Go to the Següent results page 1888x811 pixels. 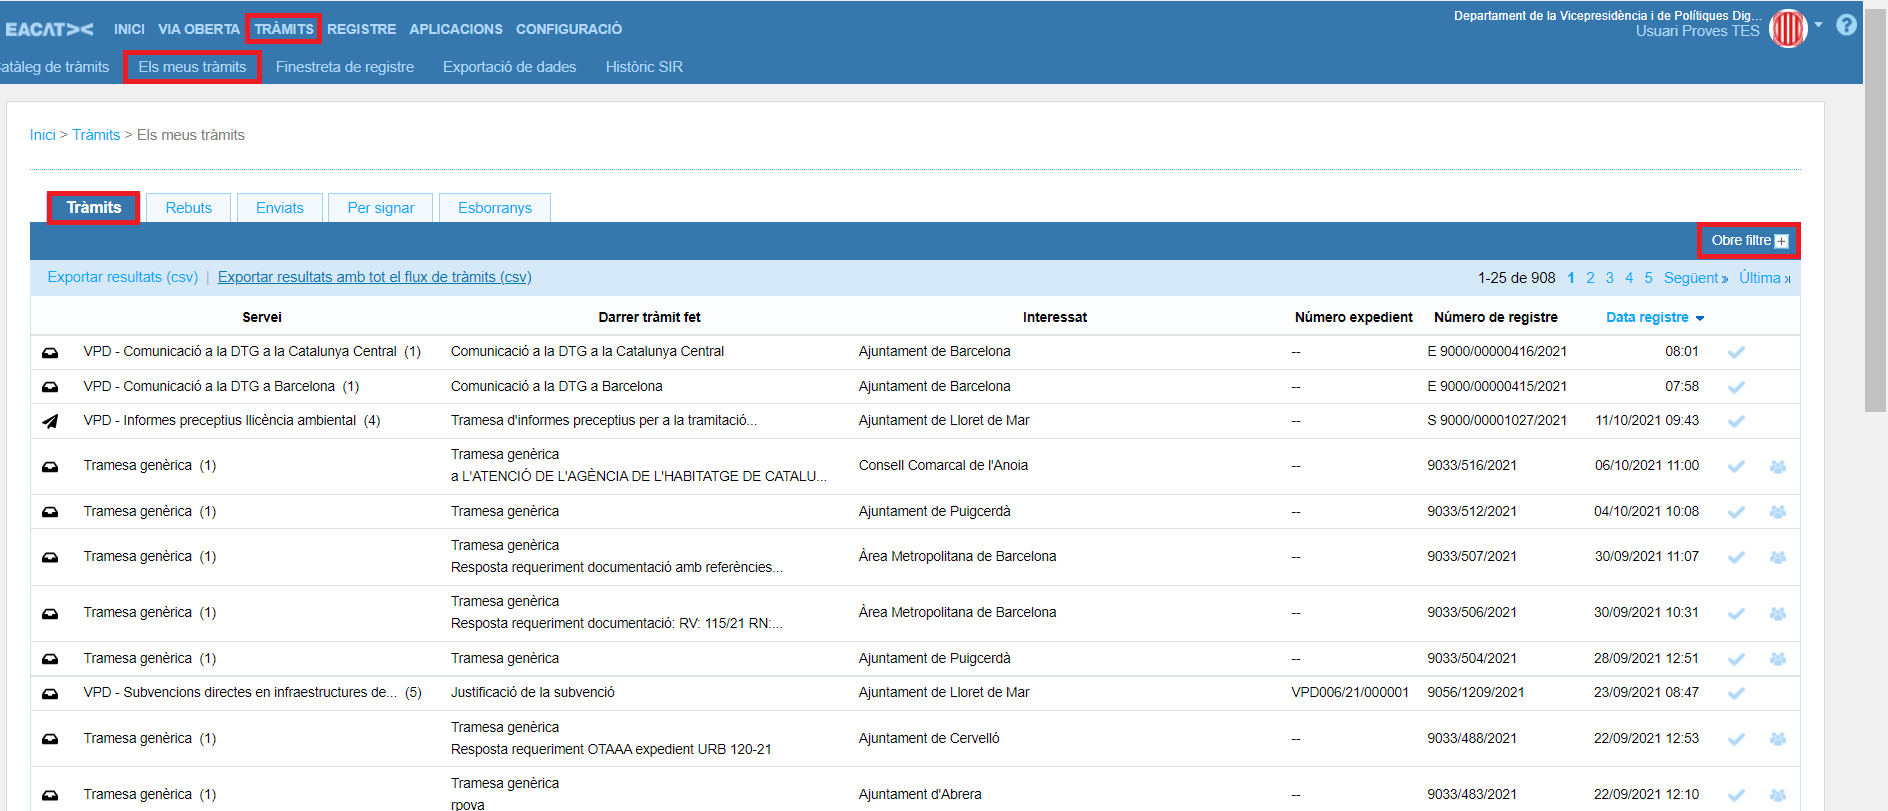coord(1695,278)
